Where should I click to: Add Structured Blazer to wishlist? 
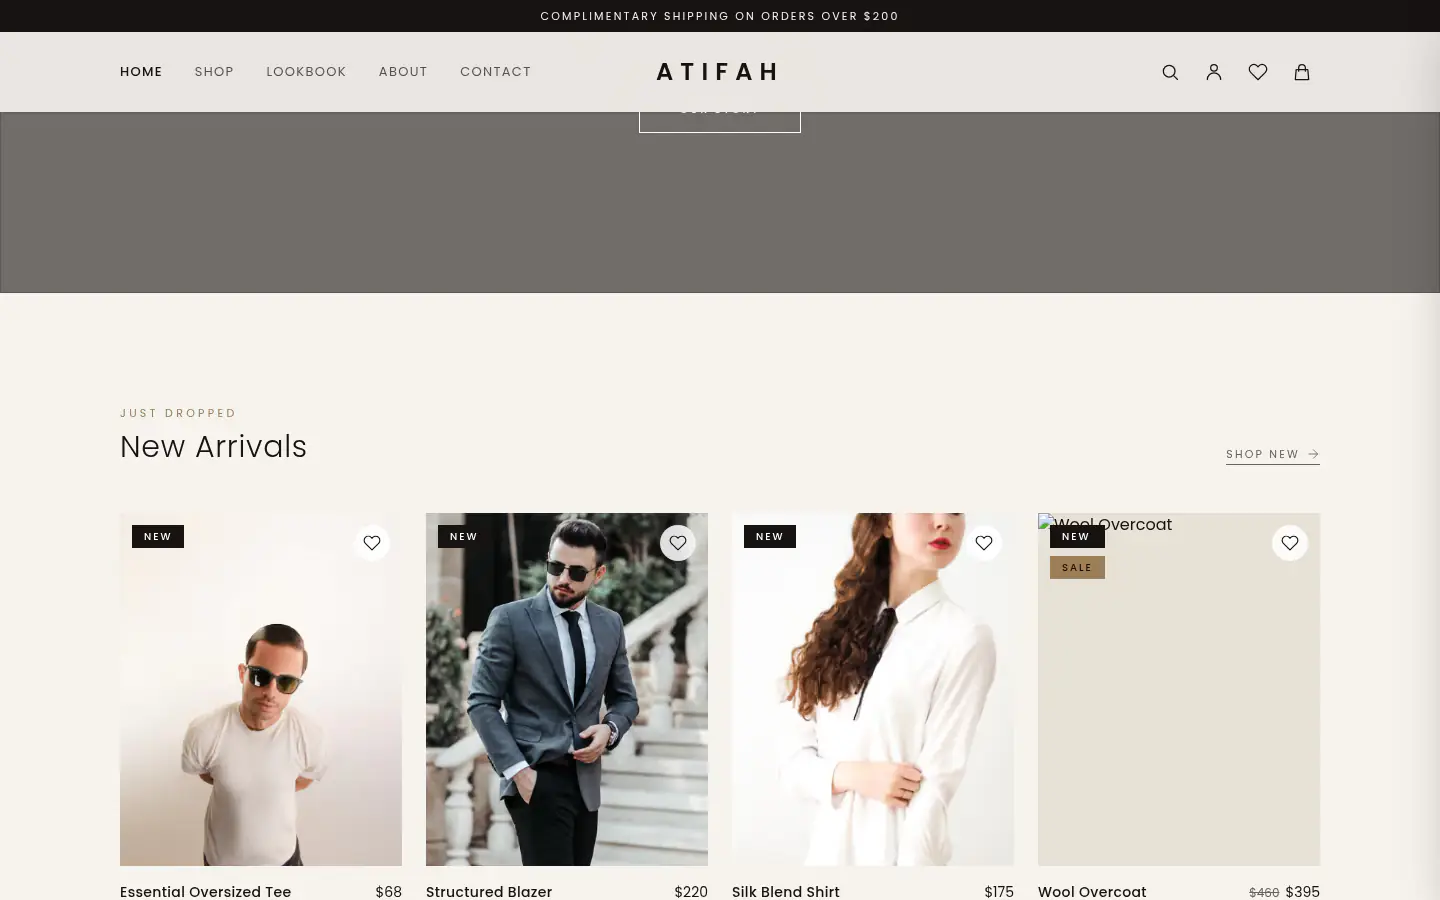coord(678,543)
